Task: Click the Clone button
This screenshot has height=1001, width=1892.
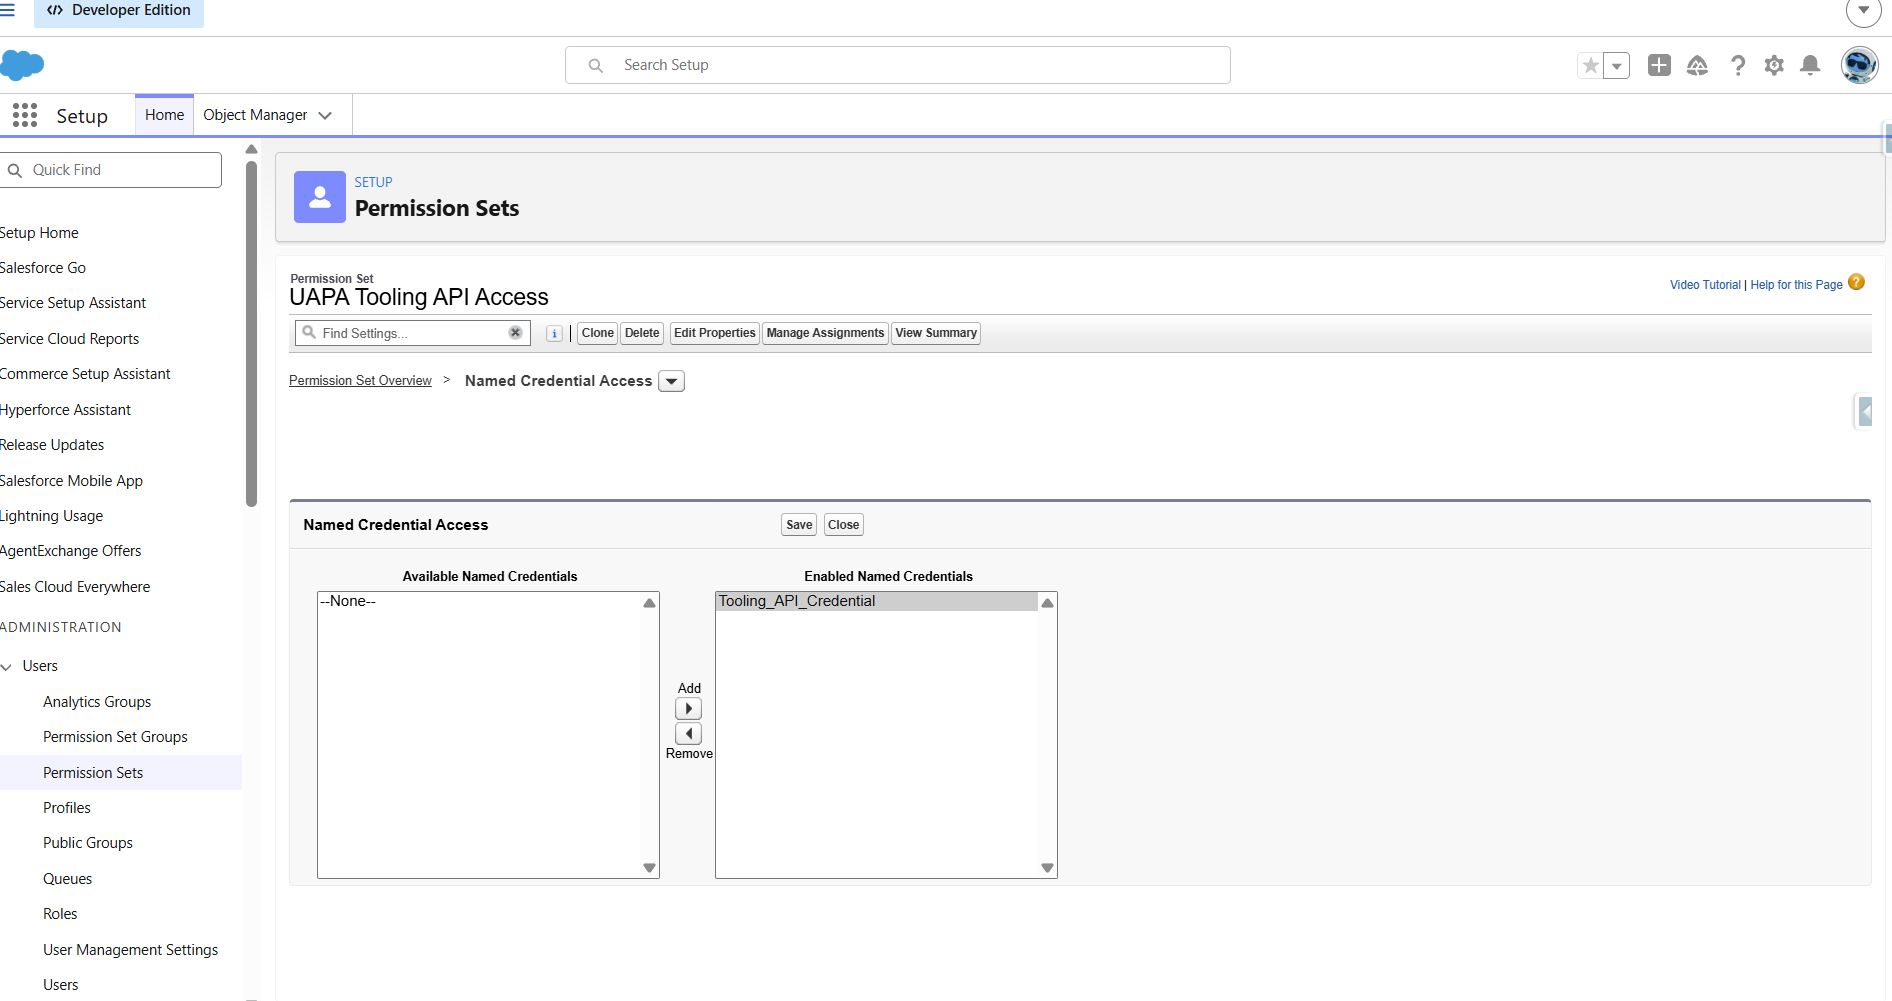Action: coord(598,333)
